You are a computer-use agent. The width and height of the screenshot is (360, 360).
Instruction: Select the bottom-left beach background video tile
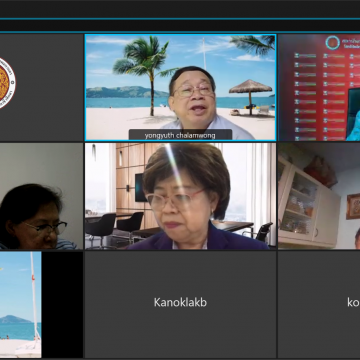[x=21, y=304]
